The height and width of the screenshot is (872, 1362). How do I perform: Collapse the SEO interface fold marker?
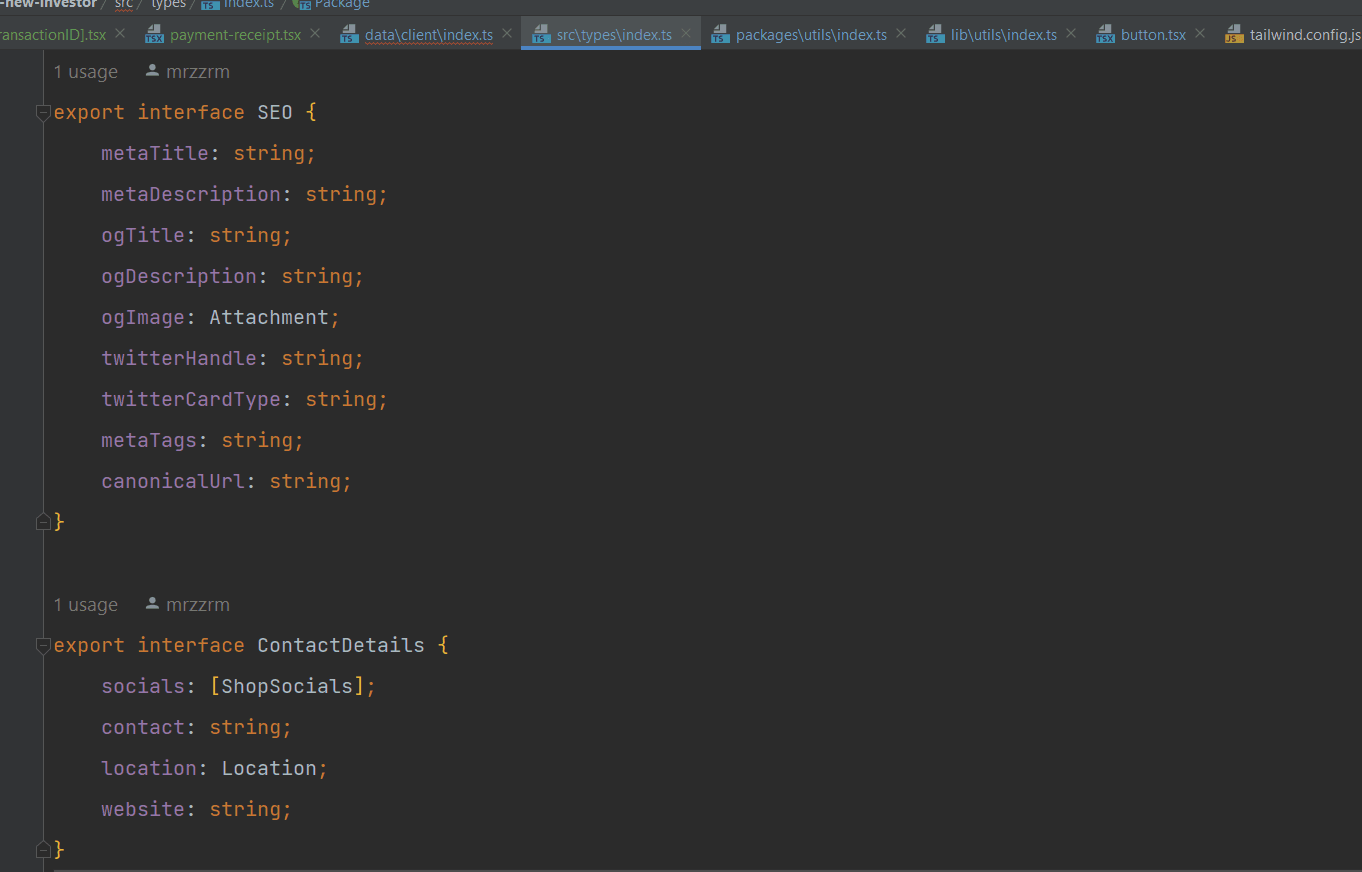tap(43, 112)
